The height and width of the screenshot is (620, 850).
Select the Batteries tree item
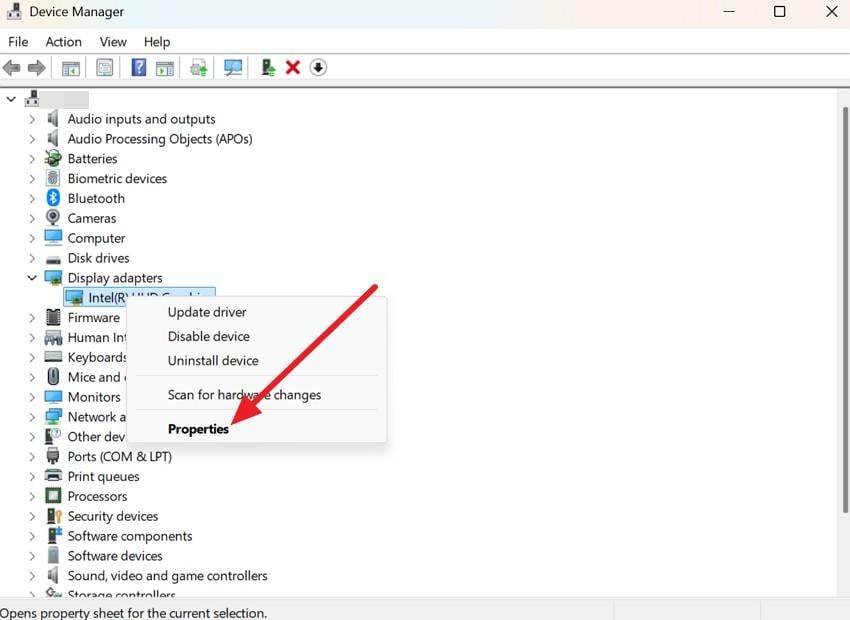[x=92, y=159]
